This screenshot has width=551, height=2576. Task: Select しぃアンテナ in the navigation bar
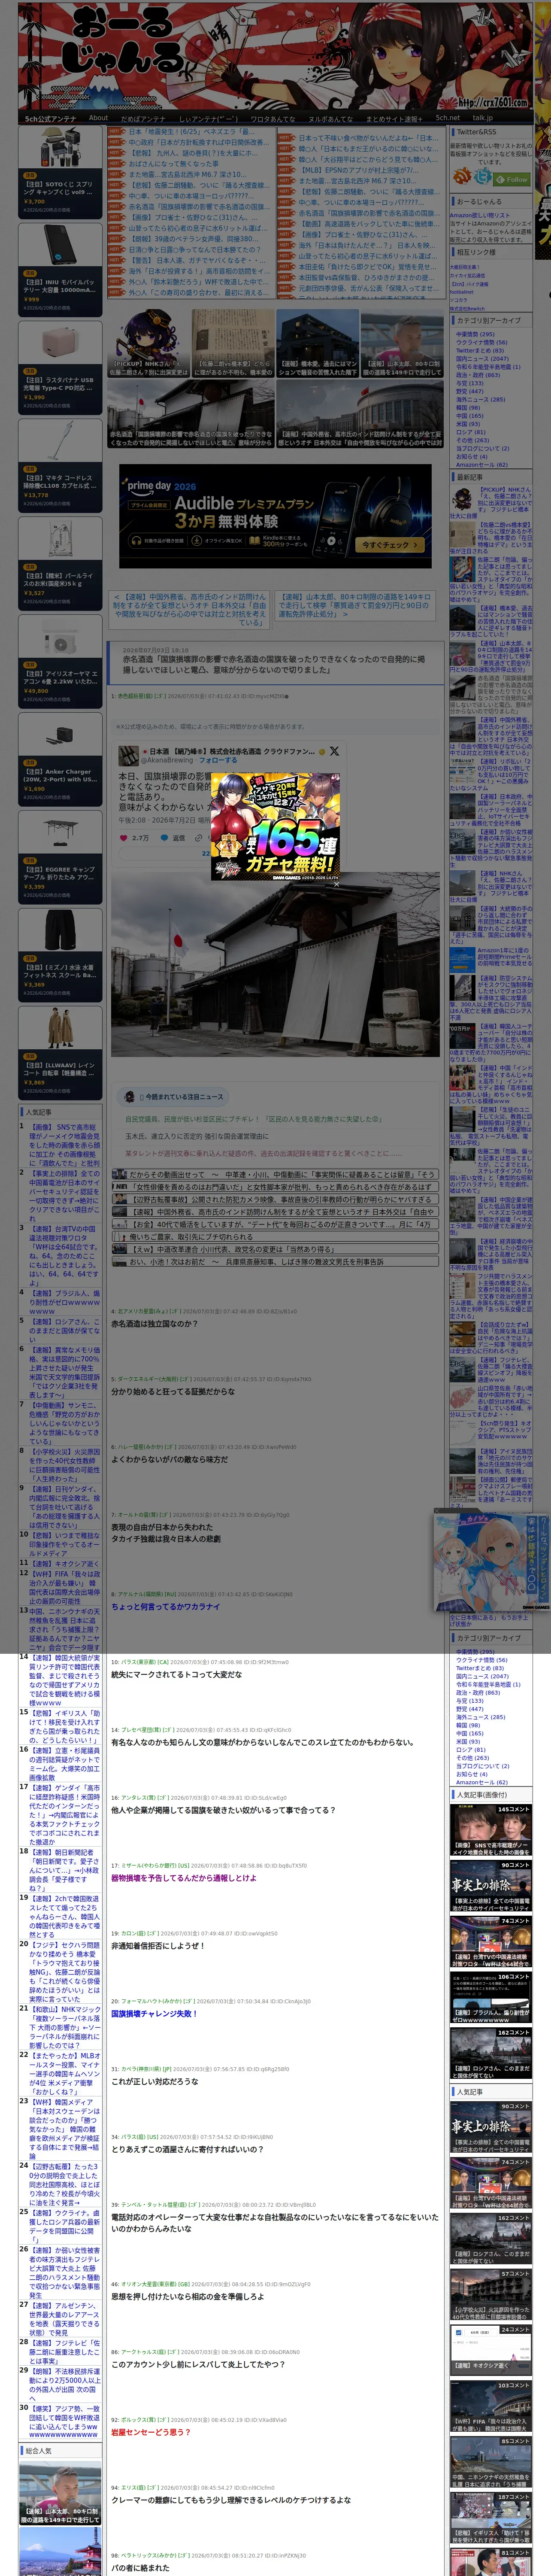(208, 118)
